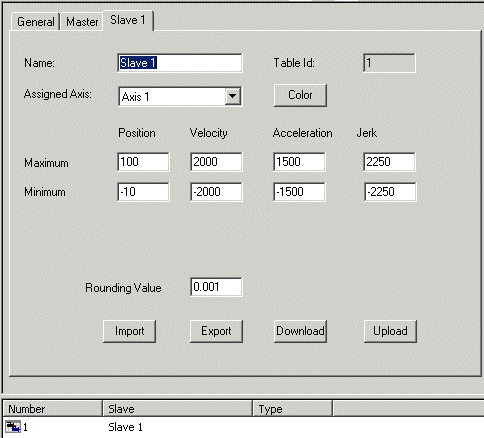
Task: Click the Minimum Velocity field
Action: tap(216, 192)
